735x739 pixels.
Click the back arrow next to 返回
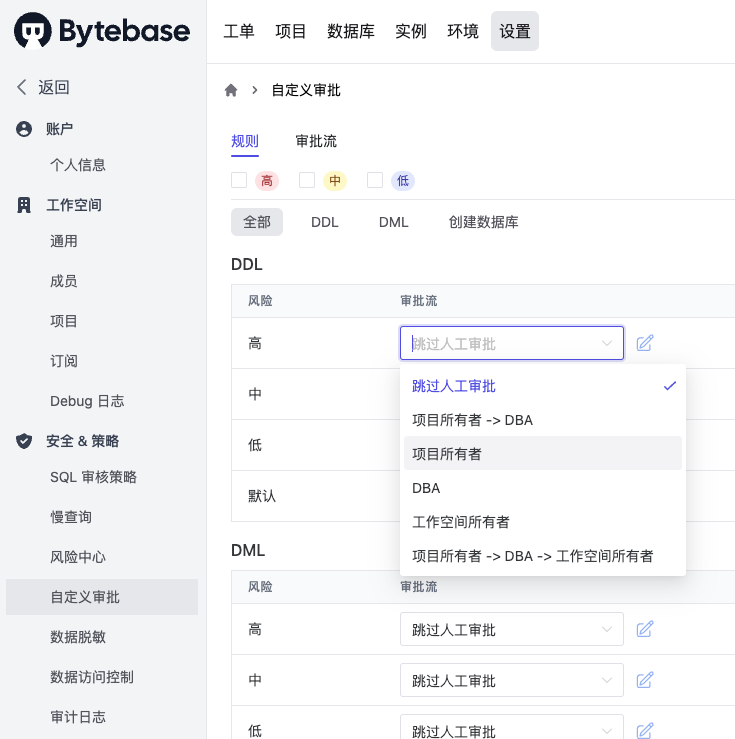22,87
